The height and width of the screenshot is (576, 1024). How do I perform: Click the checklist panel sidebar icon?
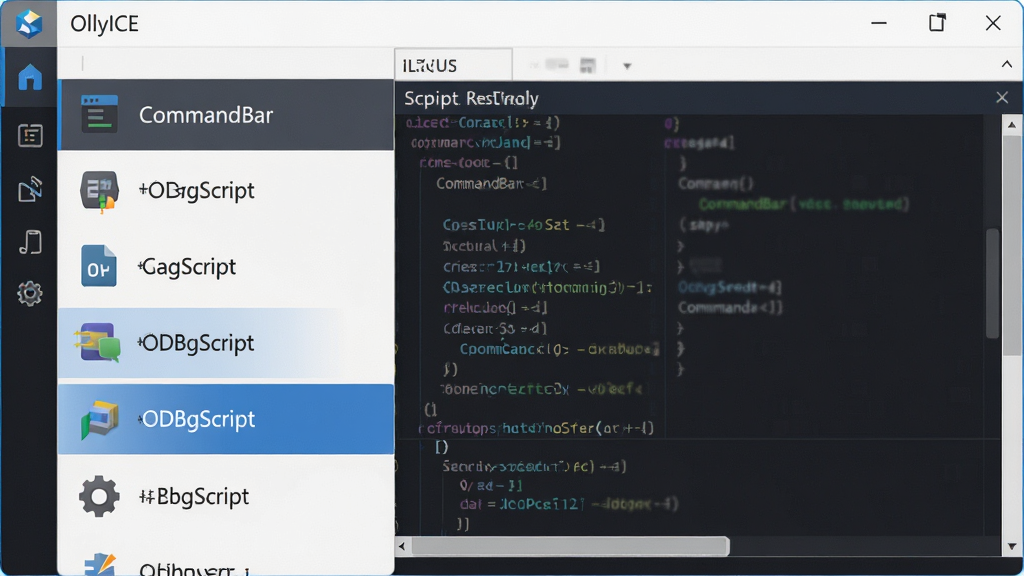30,135
